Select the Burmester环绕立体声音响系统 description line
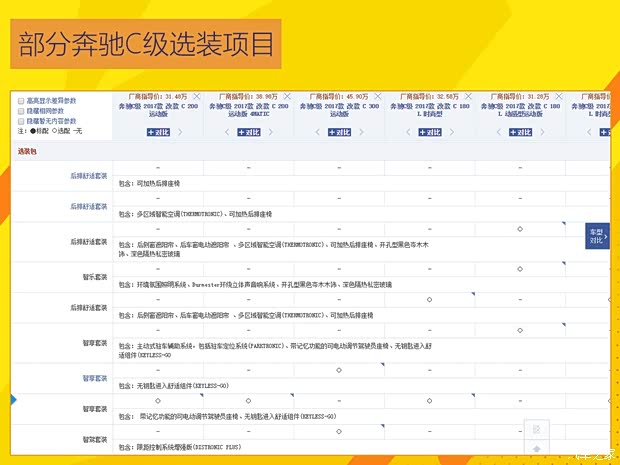 tap(255, 284)
